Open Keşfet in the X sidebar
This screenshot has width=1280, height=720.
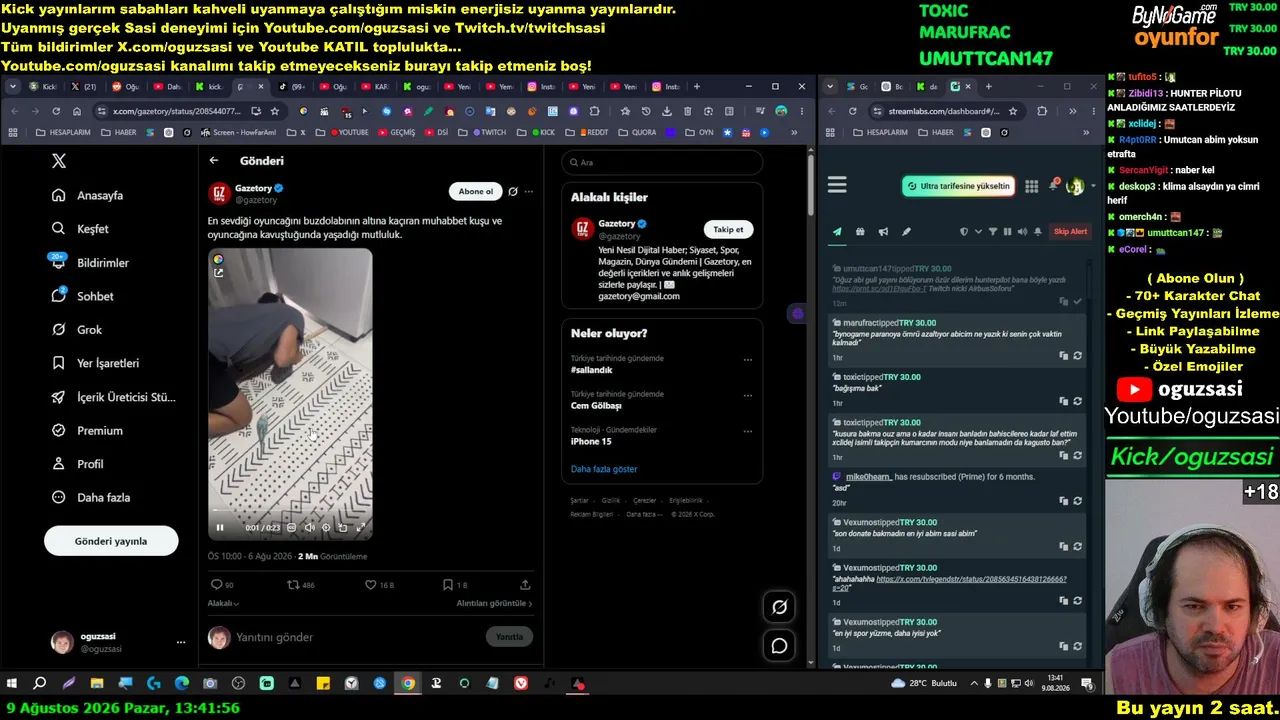click(x=81, y=229)
